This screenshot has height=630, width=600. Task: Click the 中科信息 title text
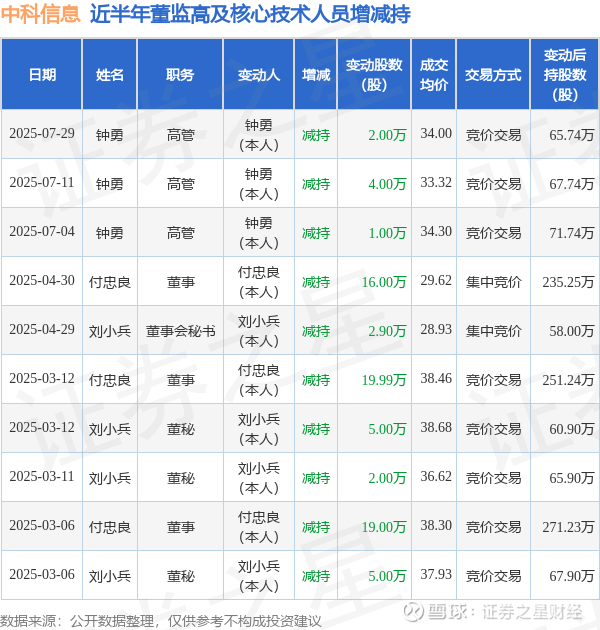pos(40,14)
